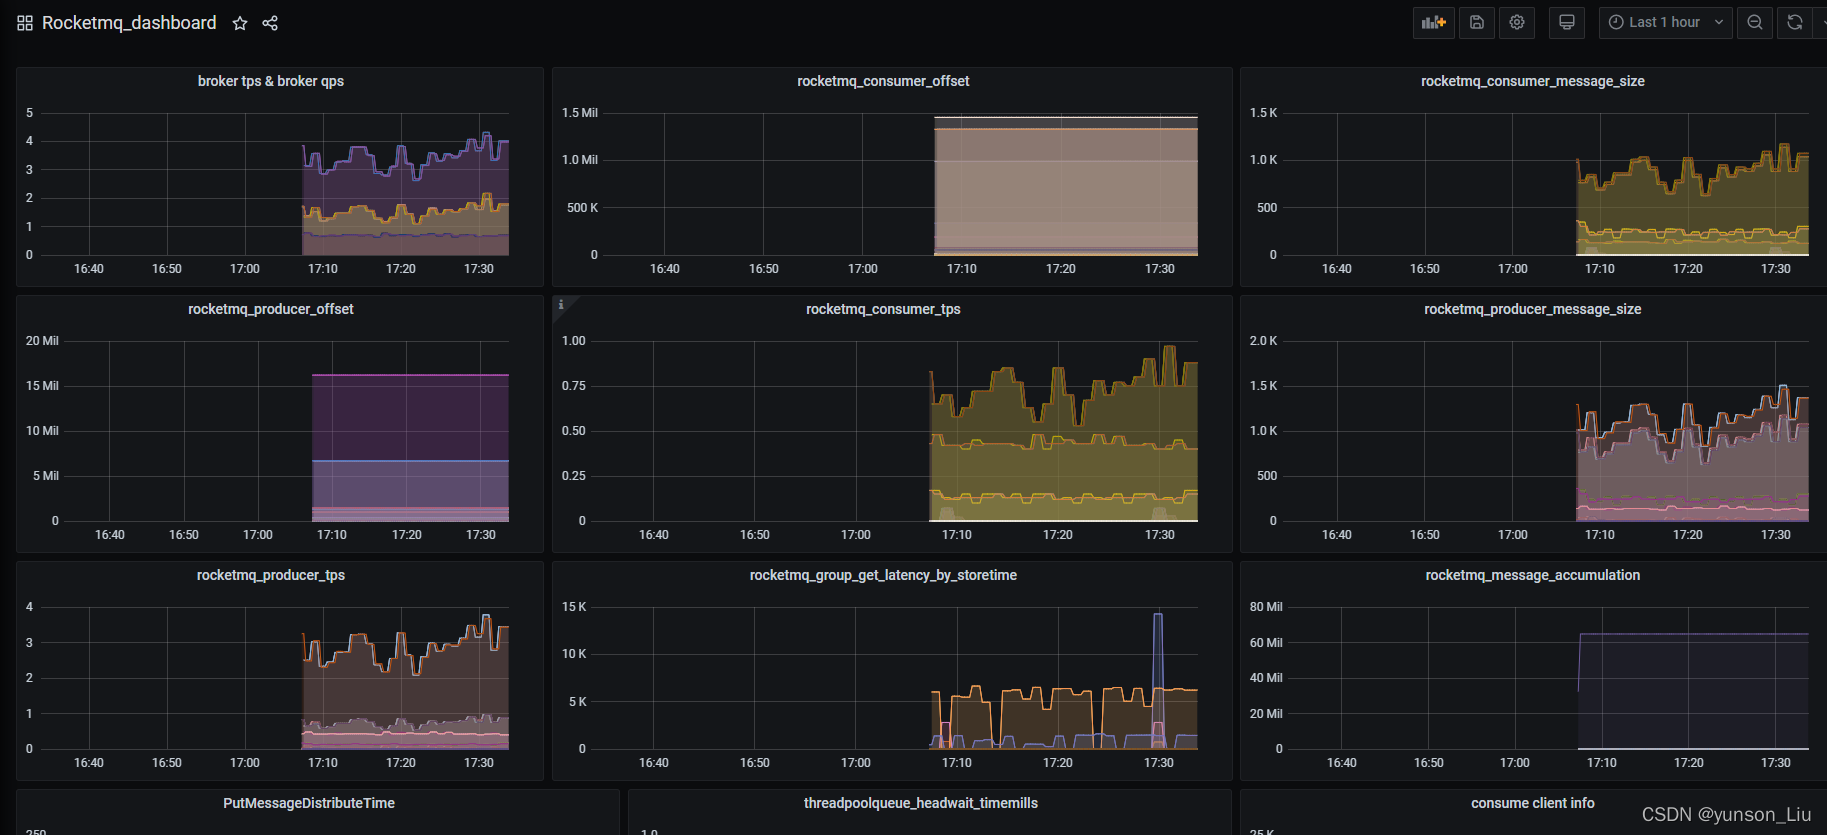This screenshot has height=835, width=1827.
Task: Open PutMessageDistributeTime panel title menu
Action: pos(309,803)
